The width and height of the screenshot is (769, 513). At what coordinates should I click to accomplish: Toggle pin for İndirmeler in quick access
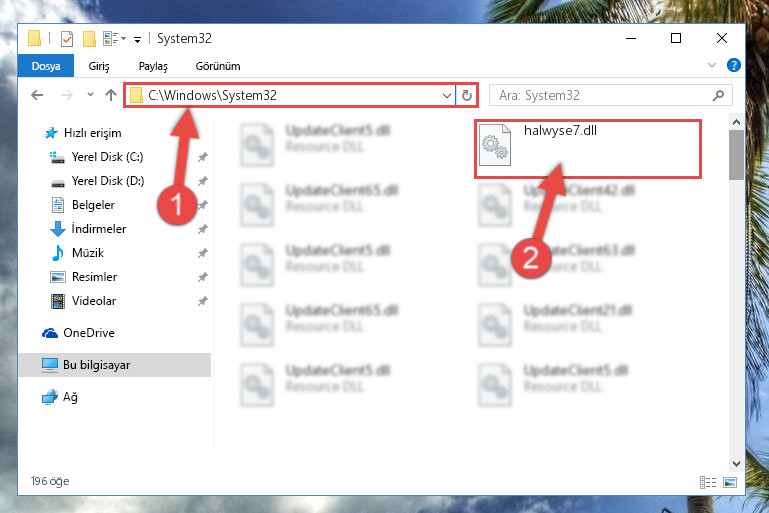[203, 229]
